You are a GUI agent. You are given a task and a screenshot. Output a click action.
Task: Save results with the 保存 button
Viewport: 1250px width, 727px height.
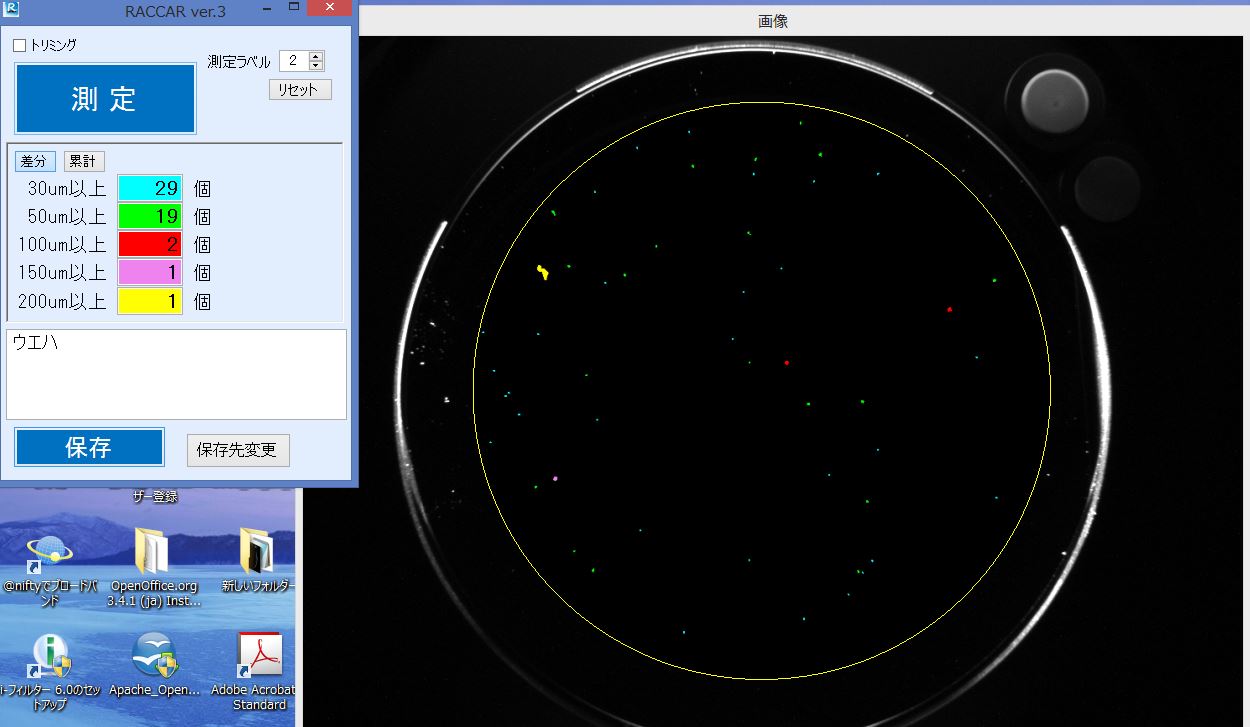89,447
